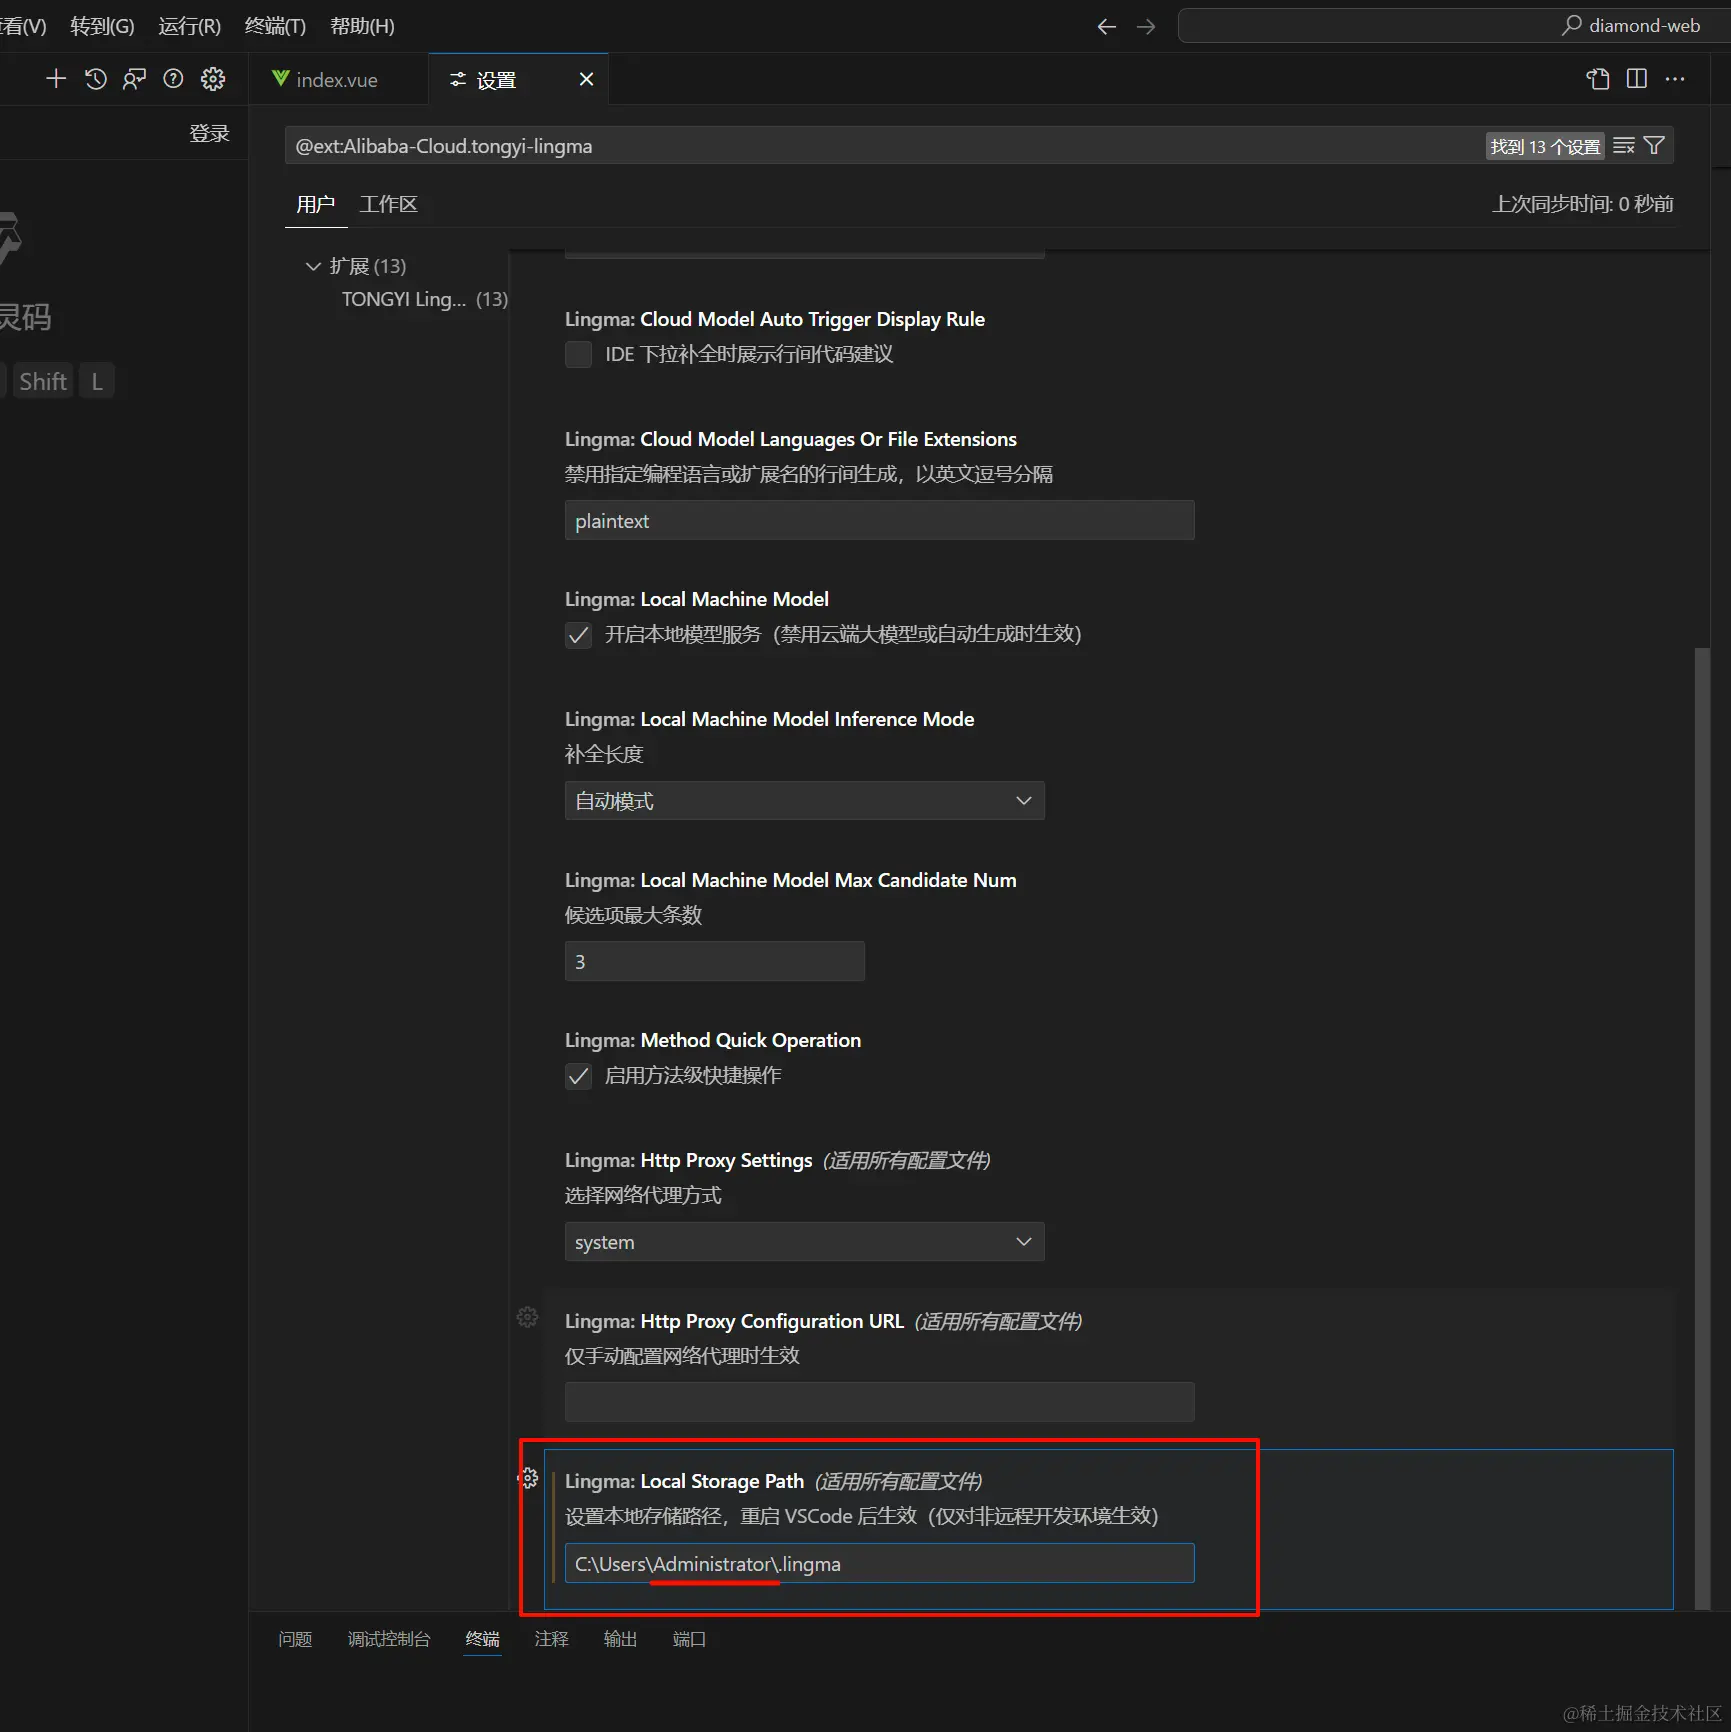Click the diamond-web command center search
Viewport: 1731px width, 1732px height.
(x=1455, y=26)
